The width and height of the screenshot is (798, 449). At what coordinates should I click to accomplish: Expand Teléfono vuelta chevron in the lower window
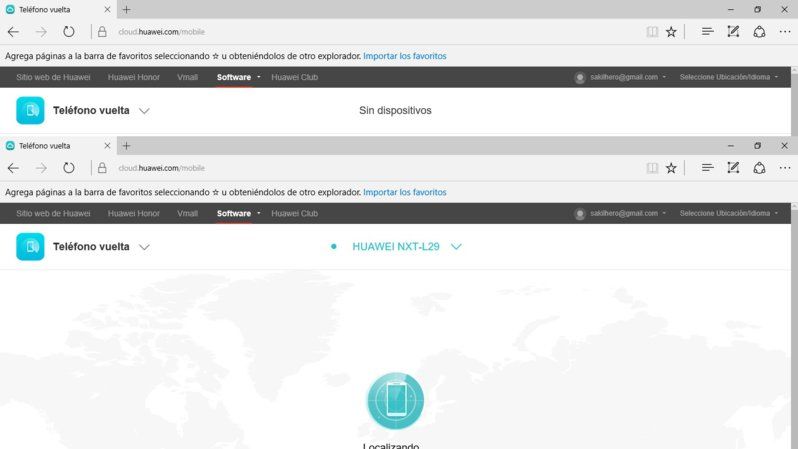click(x=144, y=247)
